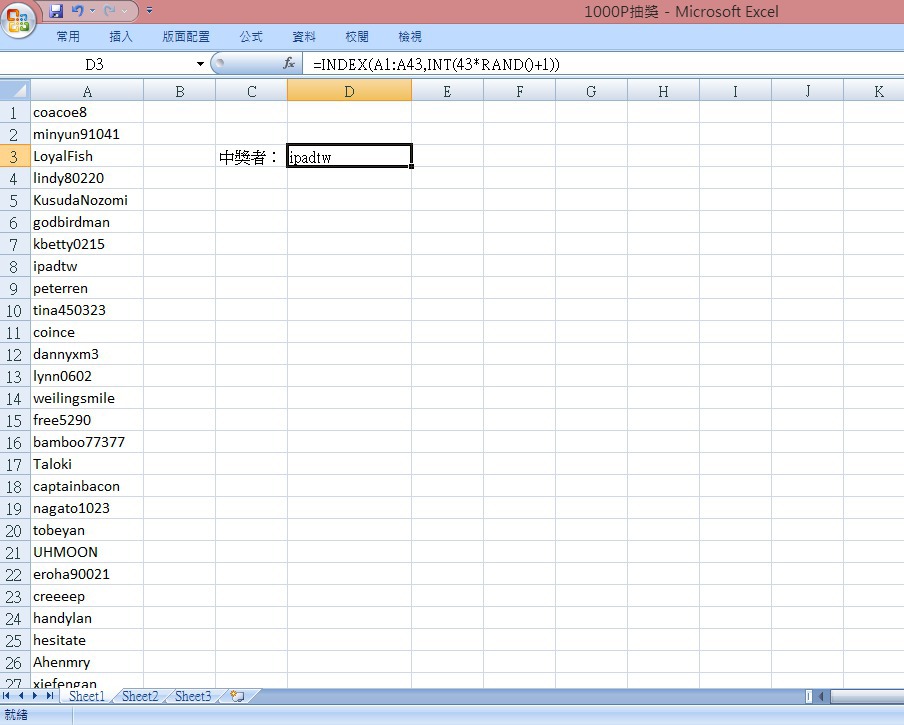The image size is (904, 725).
Task: Select the cell containing coince
Action: (x=87, y=332)
